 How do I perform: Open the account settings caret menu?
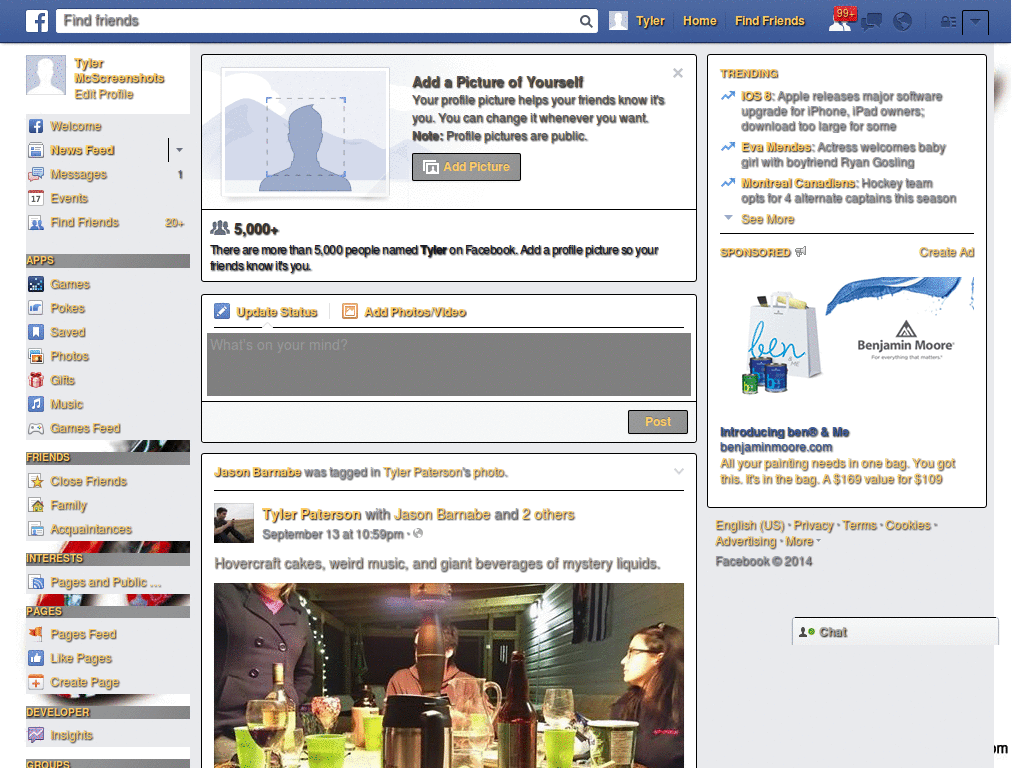point(976,20)
